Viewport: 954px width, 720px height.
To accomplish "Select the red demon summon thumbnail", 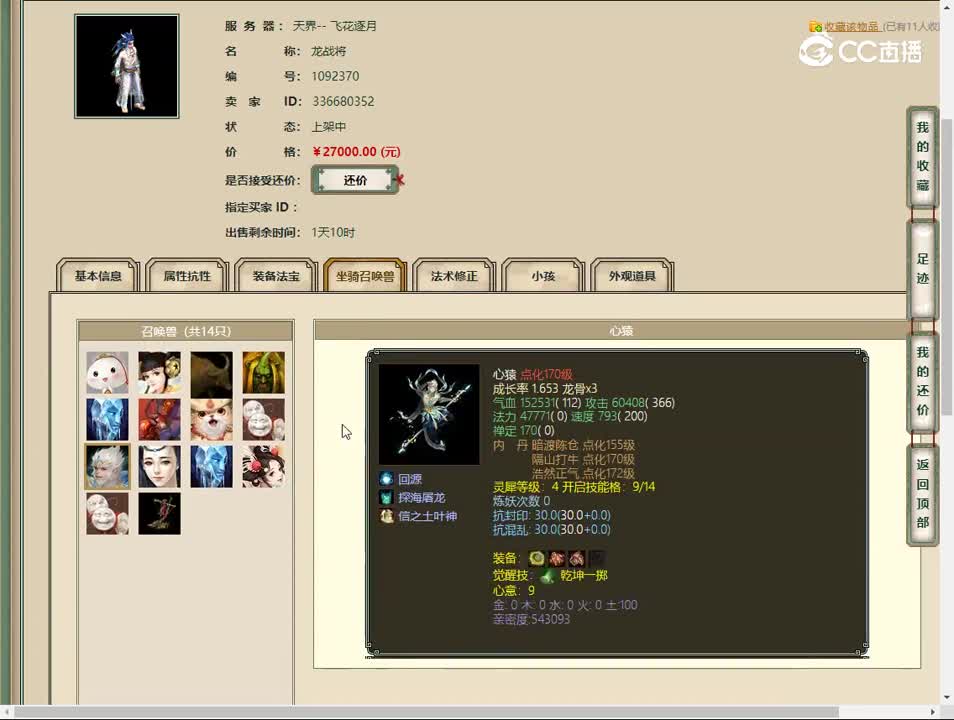I will (159, 419).
